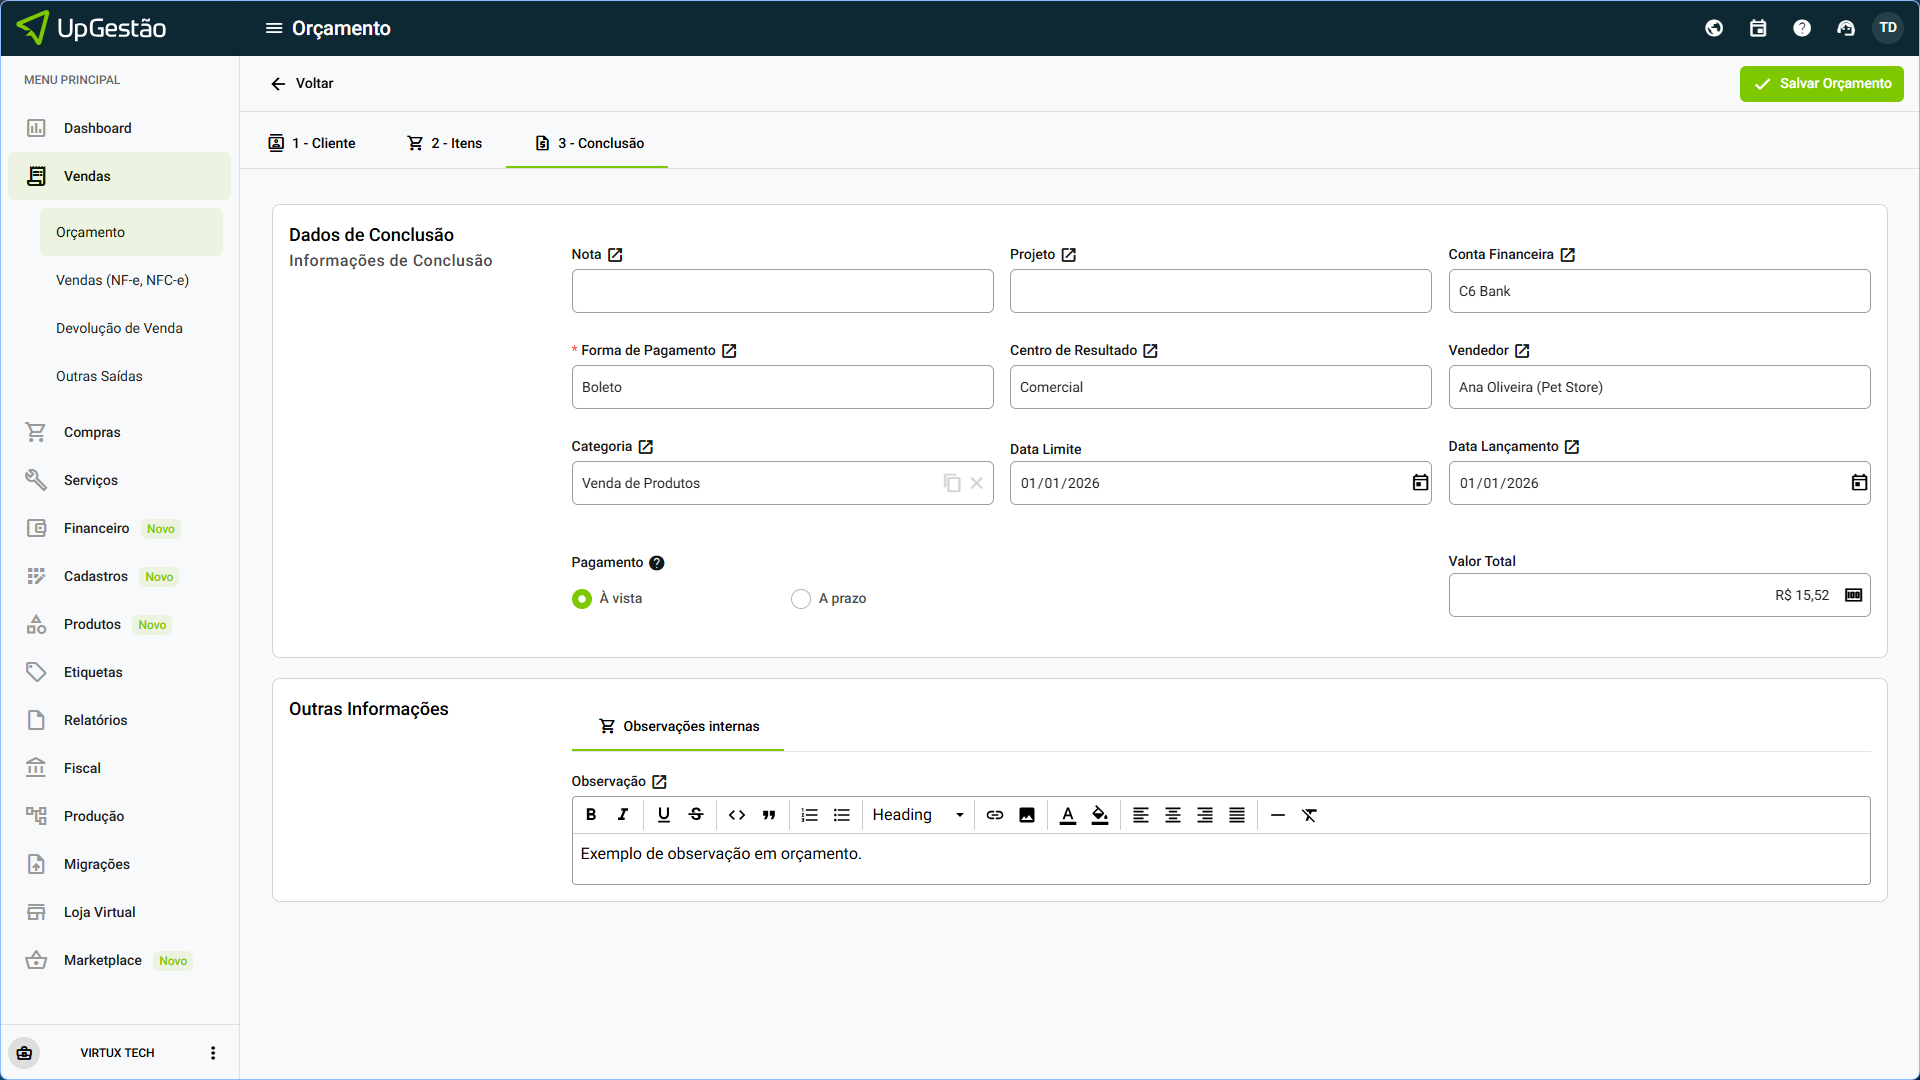Open the calendar icon in the top bar
This screenshot has width=1920, height=1080.
pos(1758,28)
